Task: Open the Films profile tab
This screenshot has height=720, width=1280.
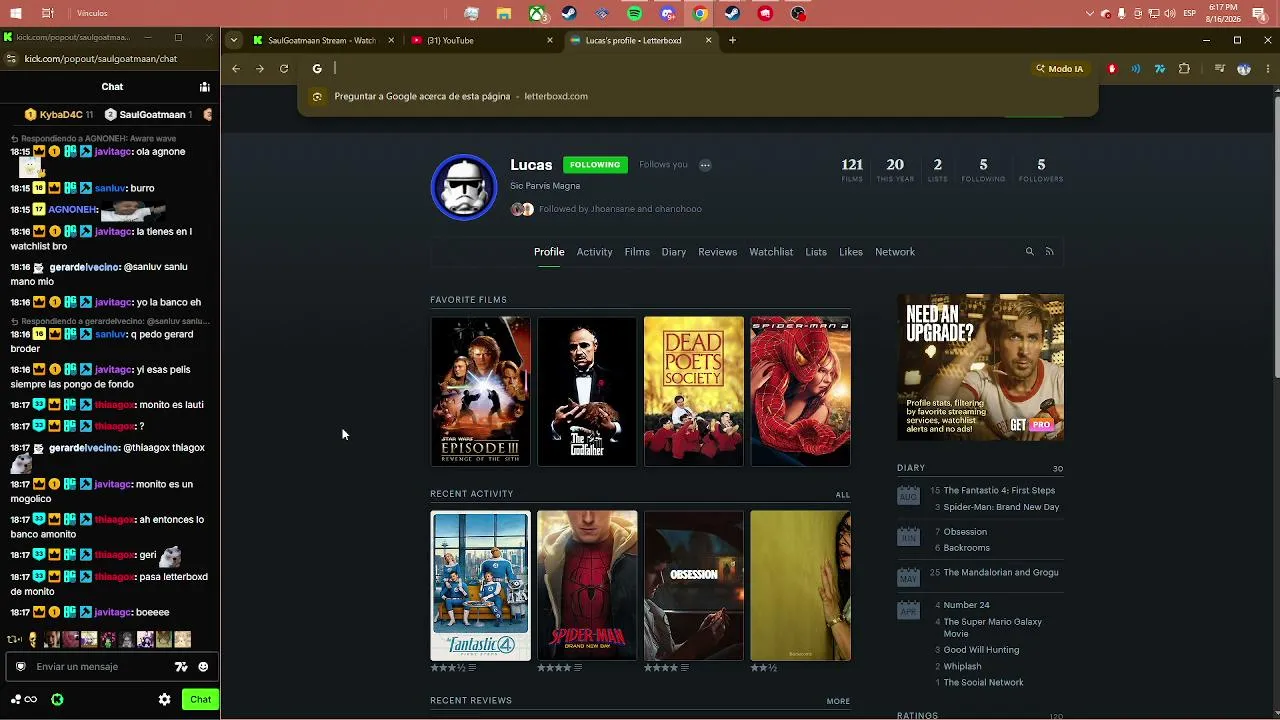Action: coord(637,252)
